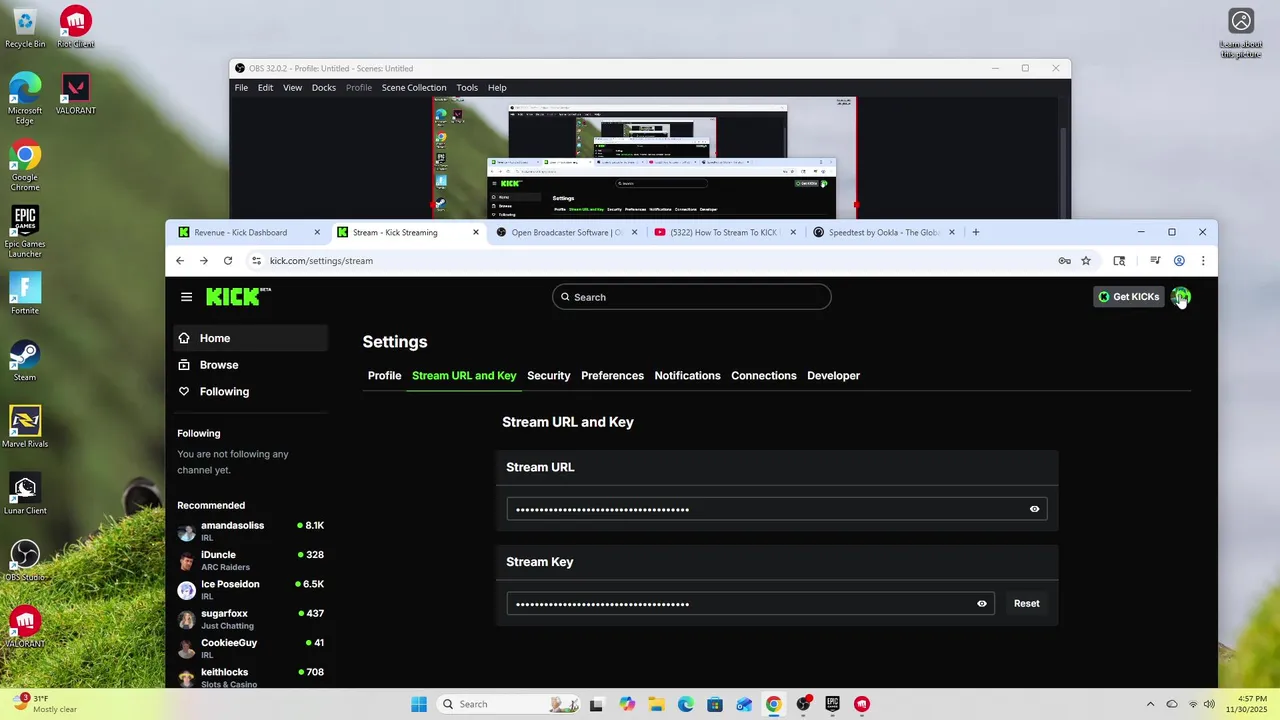Open Riot Client desktop shortcut
This screenshot has width=1280, height=720.
tap(76, 28)
